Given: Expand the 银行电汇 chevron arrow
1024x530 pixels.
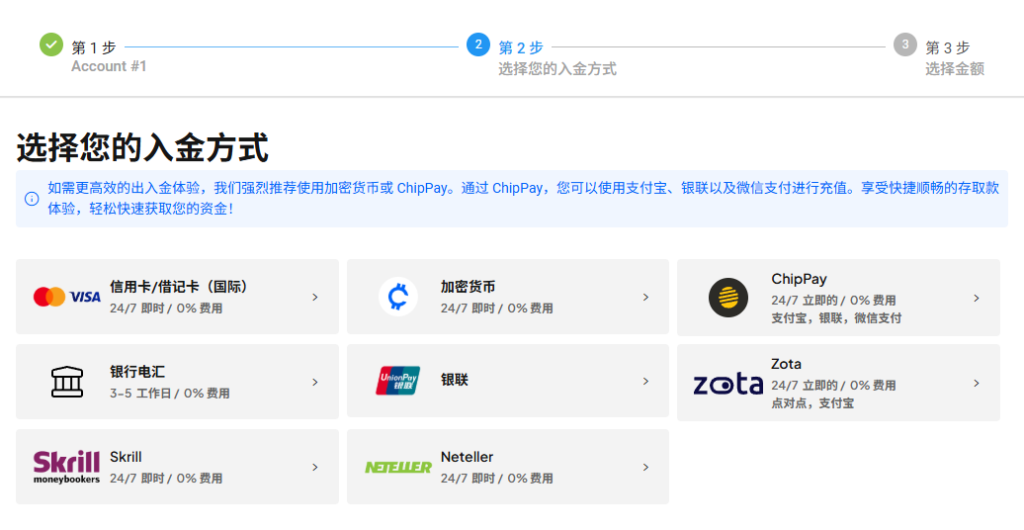Looking at the screenshot, I should (x=315, y=382).
